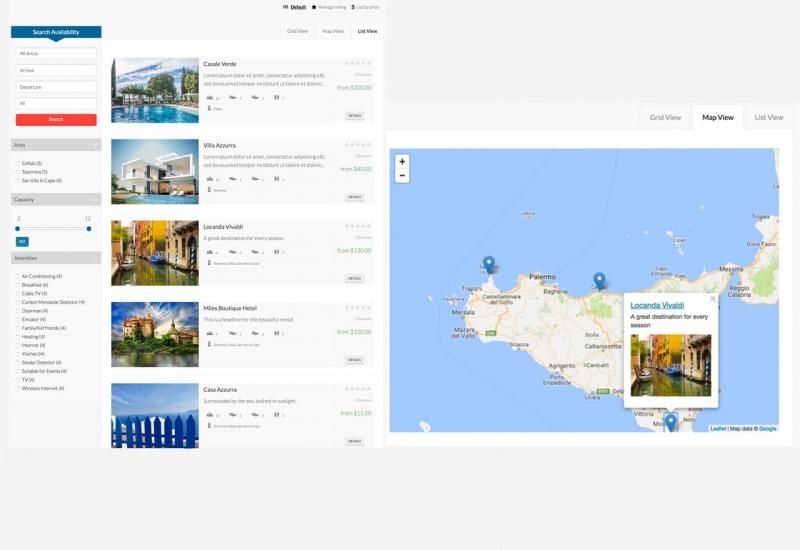
Task: Check the San Vito lo Capo filter
Action: (18, 181)
